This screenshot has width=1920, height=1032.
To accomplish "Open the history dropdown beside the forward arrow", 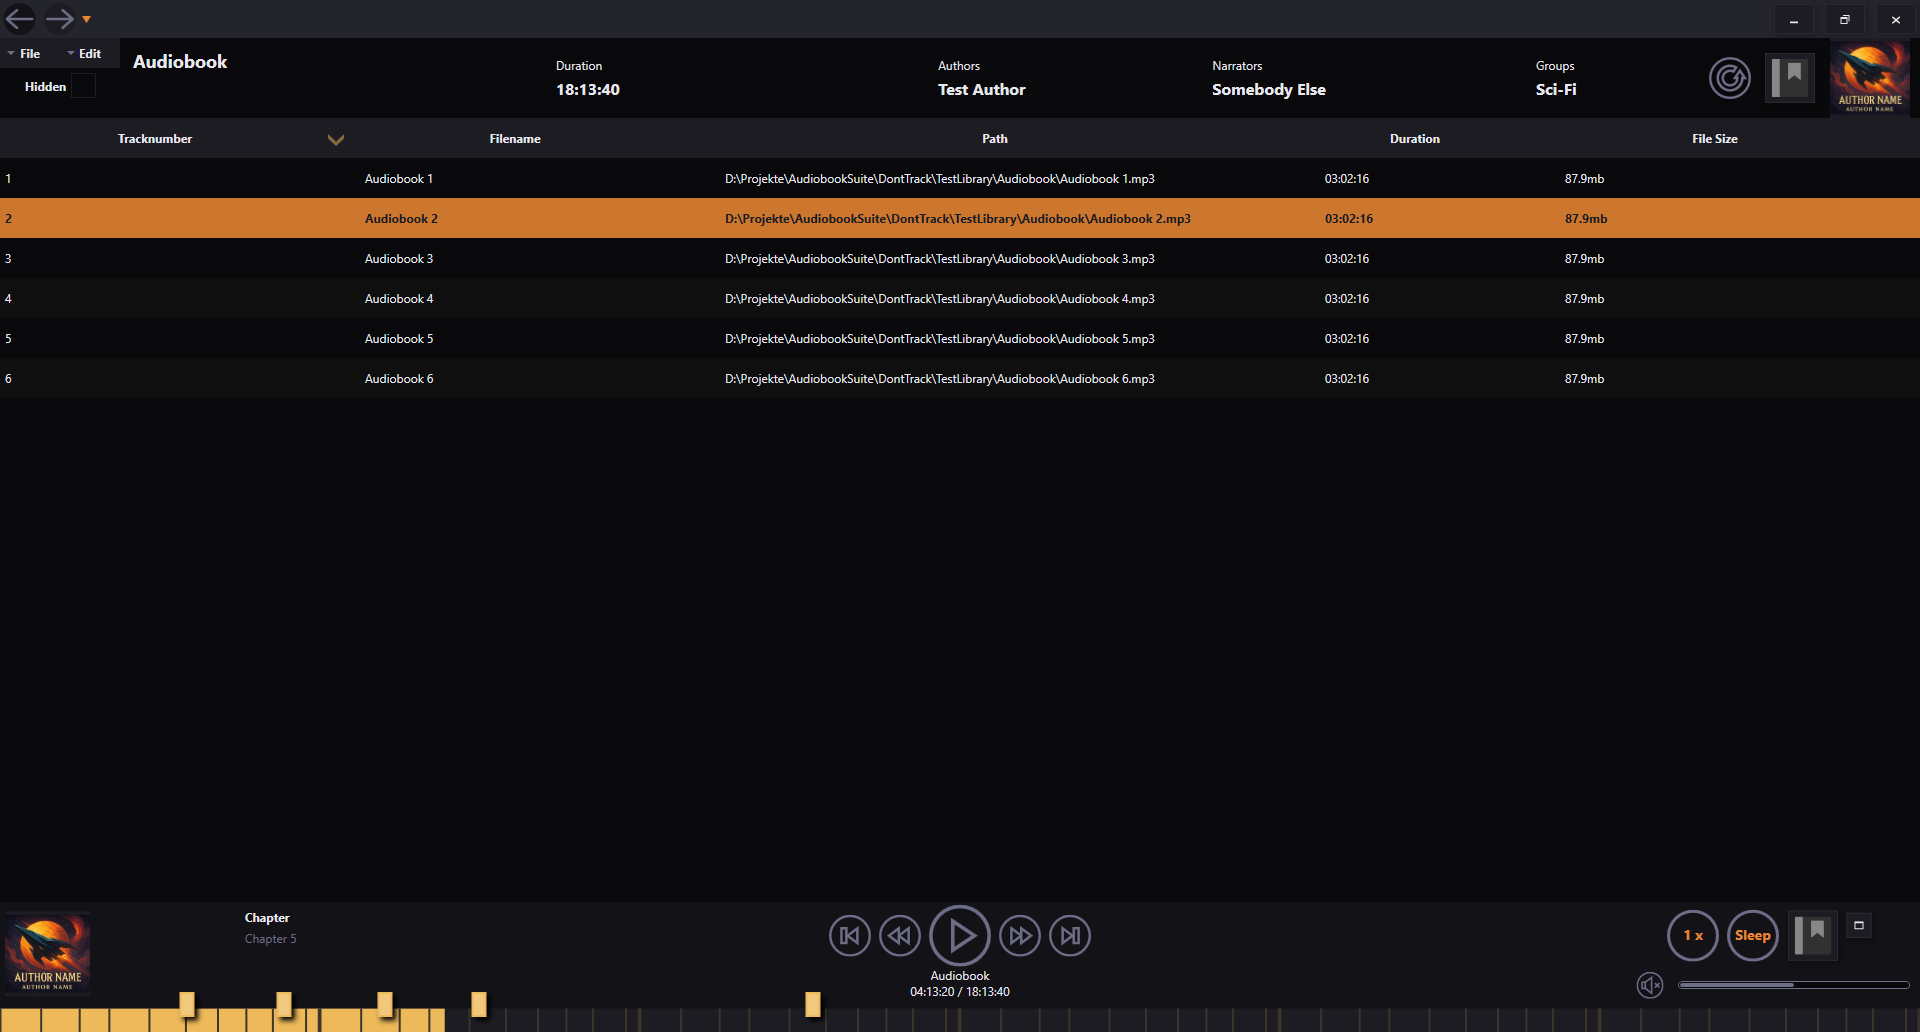I will click(86, 18).
